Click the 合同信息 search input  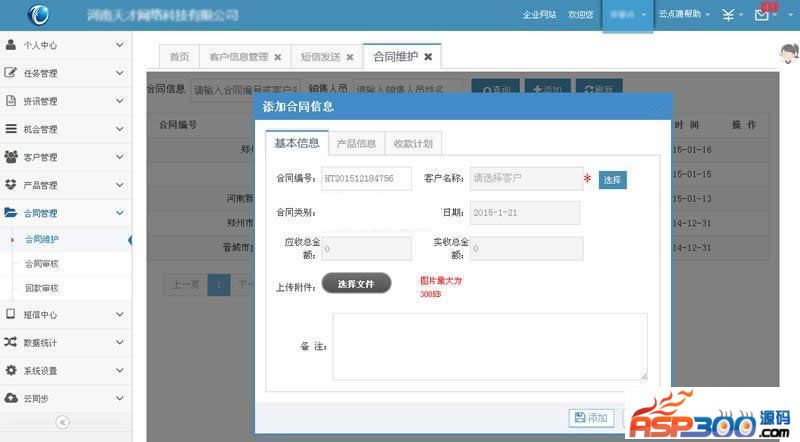pyautogui.click(x=246, y=89)
